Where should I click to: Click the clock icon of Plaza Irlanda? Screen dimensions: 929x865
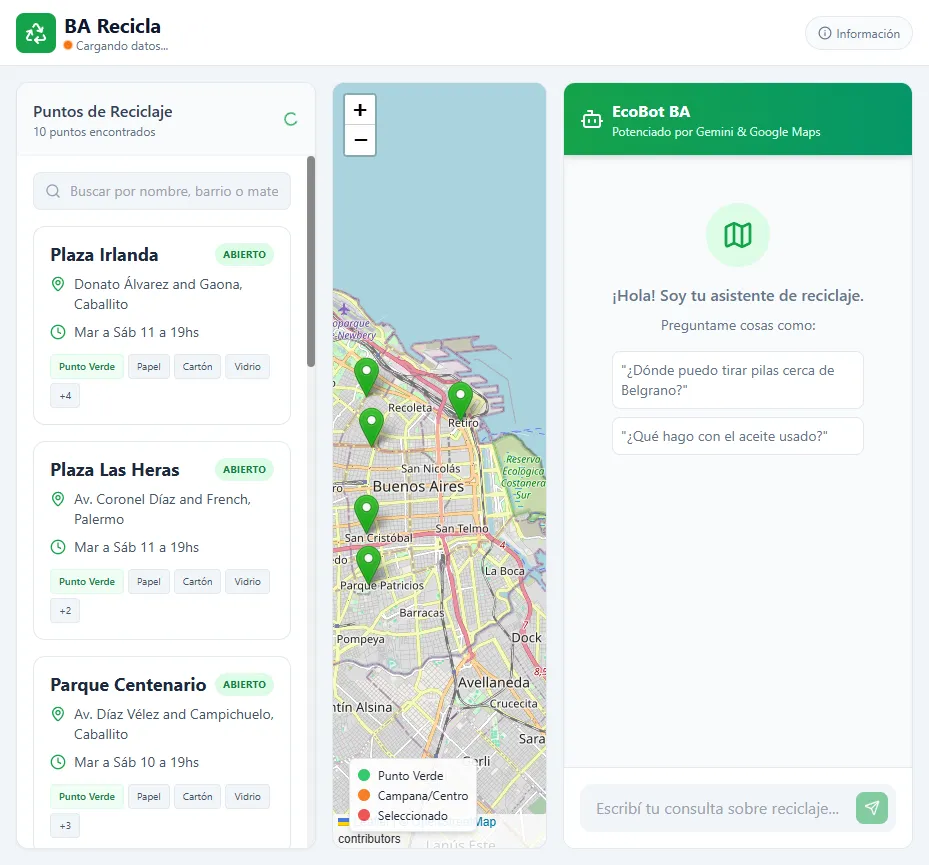tap(57, 332)
